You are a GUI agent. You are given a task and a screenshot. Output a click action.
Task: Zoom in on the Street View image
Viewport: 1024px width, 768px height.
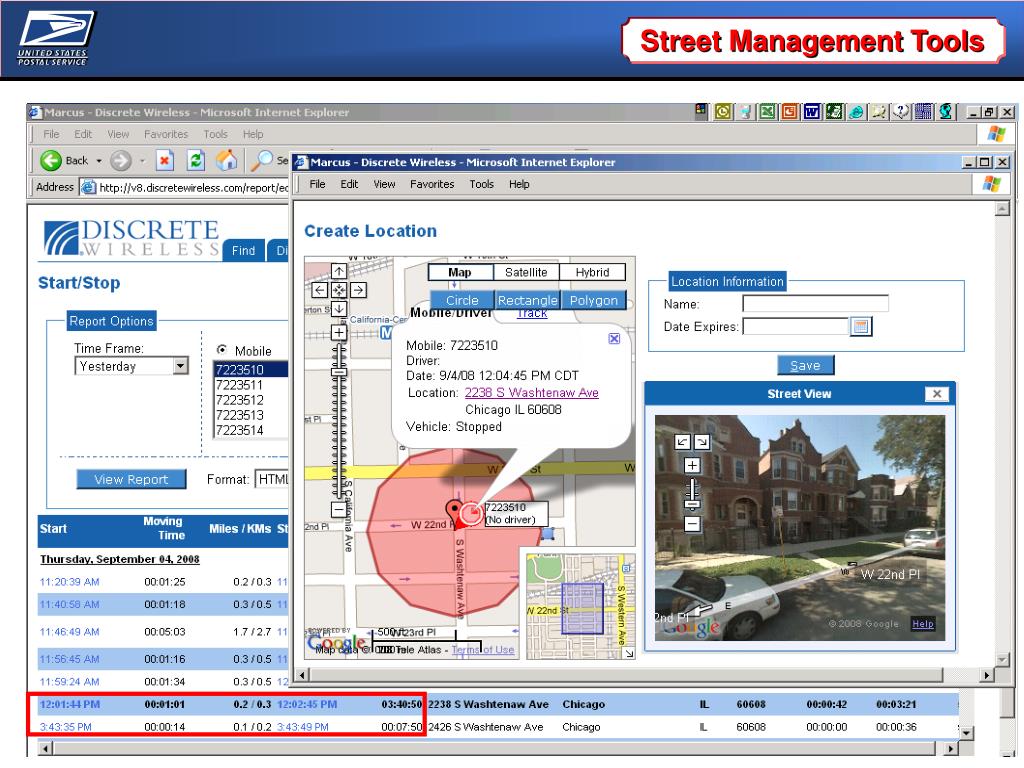pos(692,465)
